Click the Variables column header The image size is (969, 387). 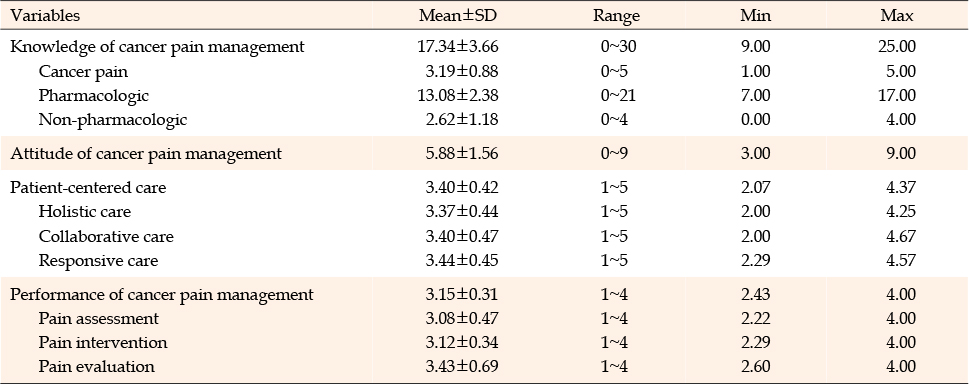[x=45, y=15]
